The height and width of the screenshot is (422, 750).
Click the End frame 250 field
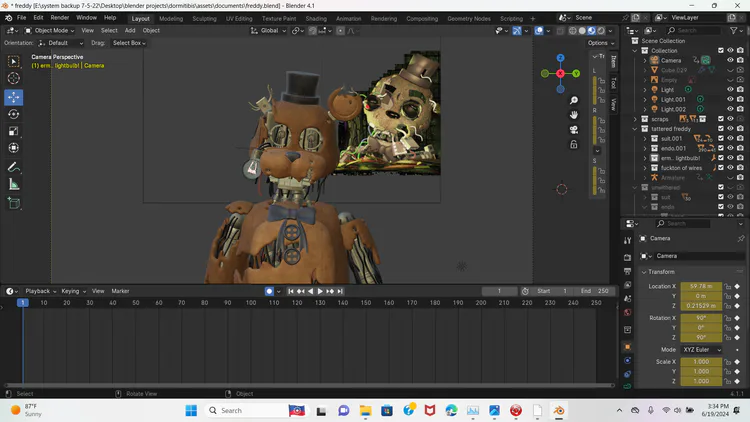pos(594,291)
